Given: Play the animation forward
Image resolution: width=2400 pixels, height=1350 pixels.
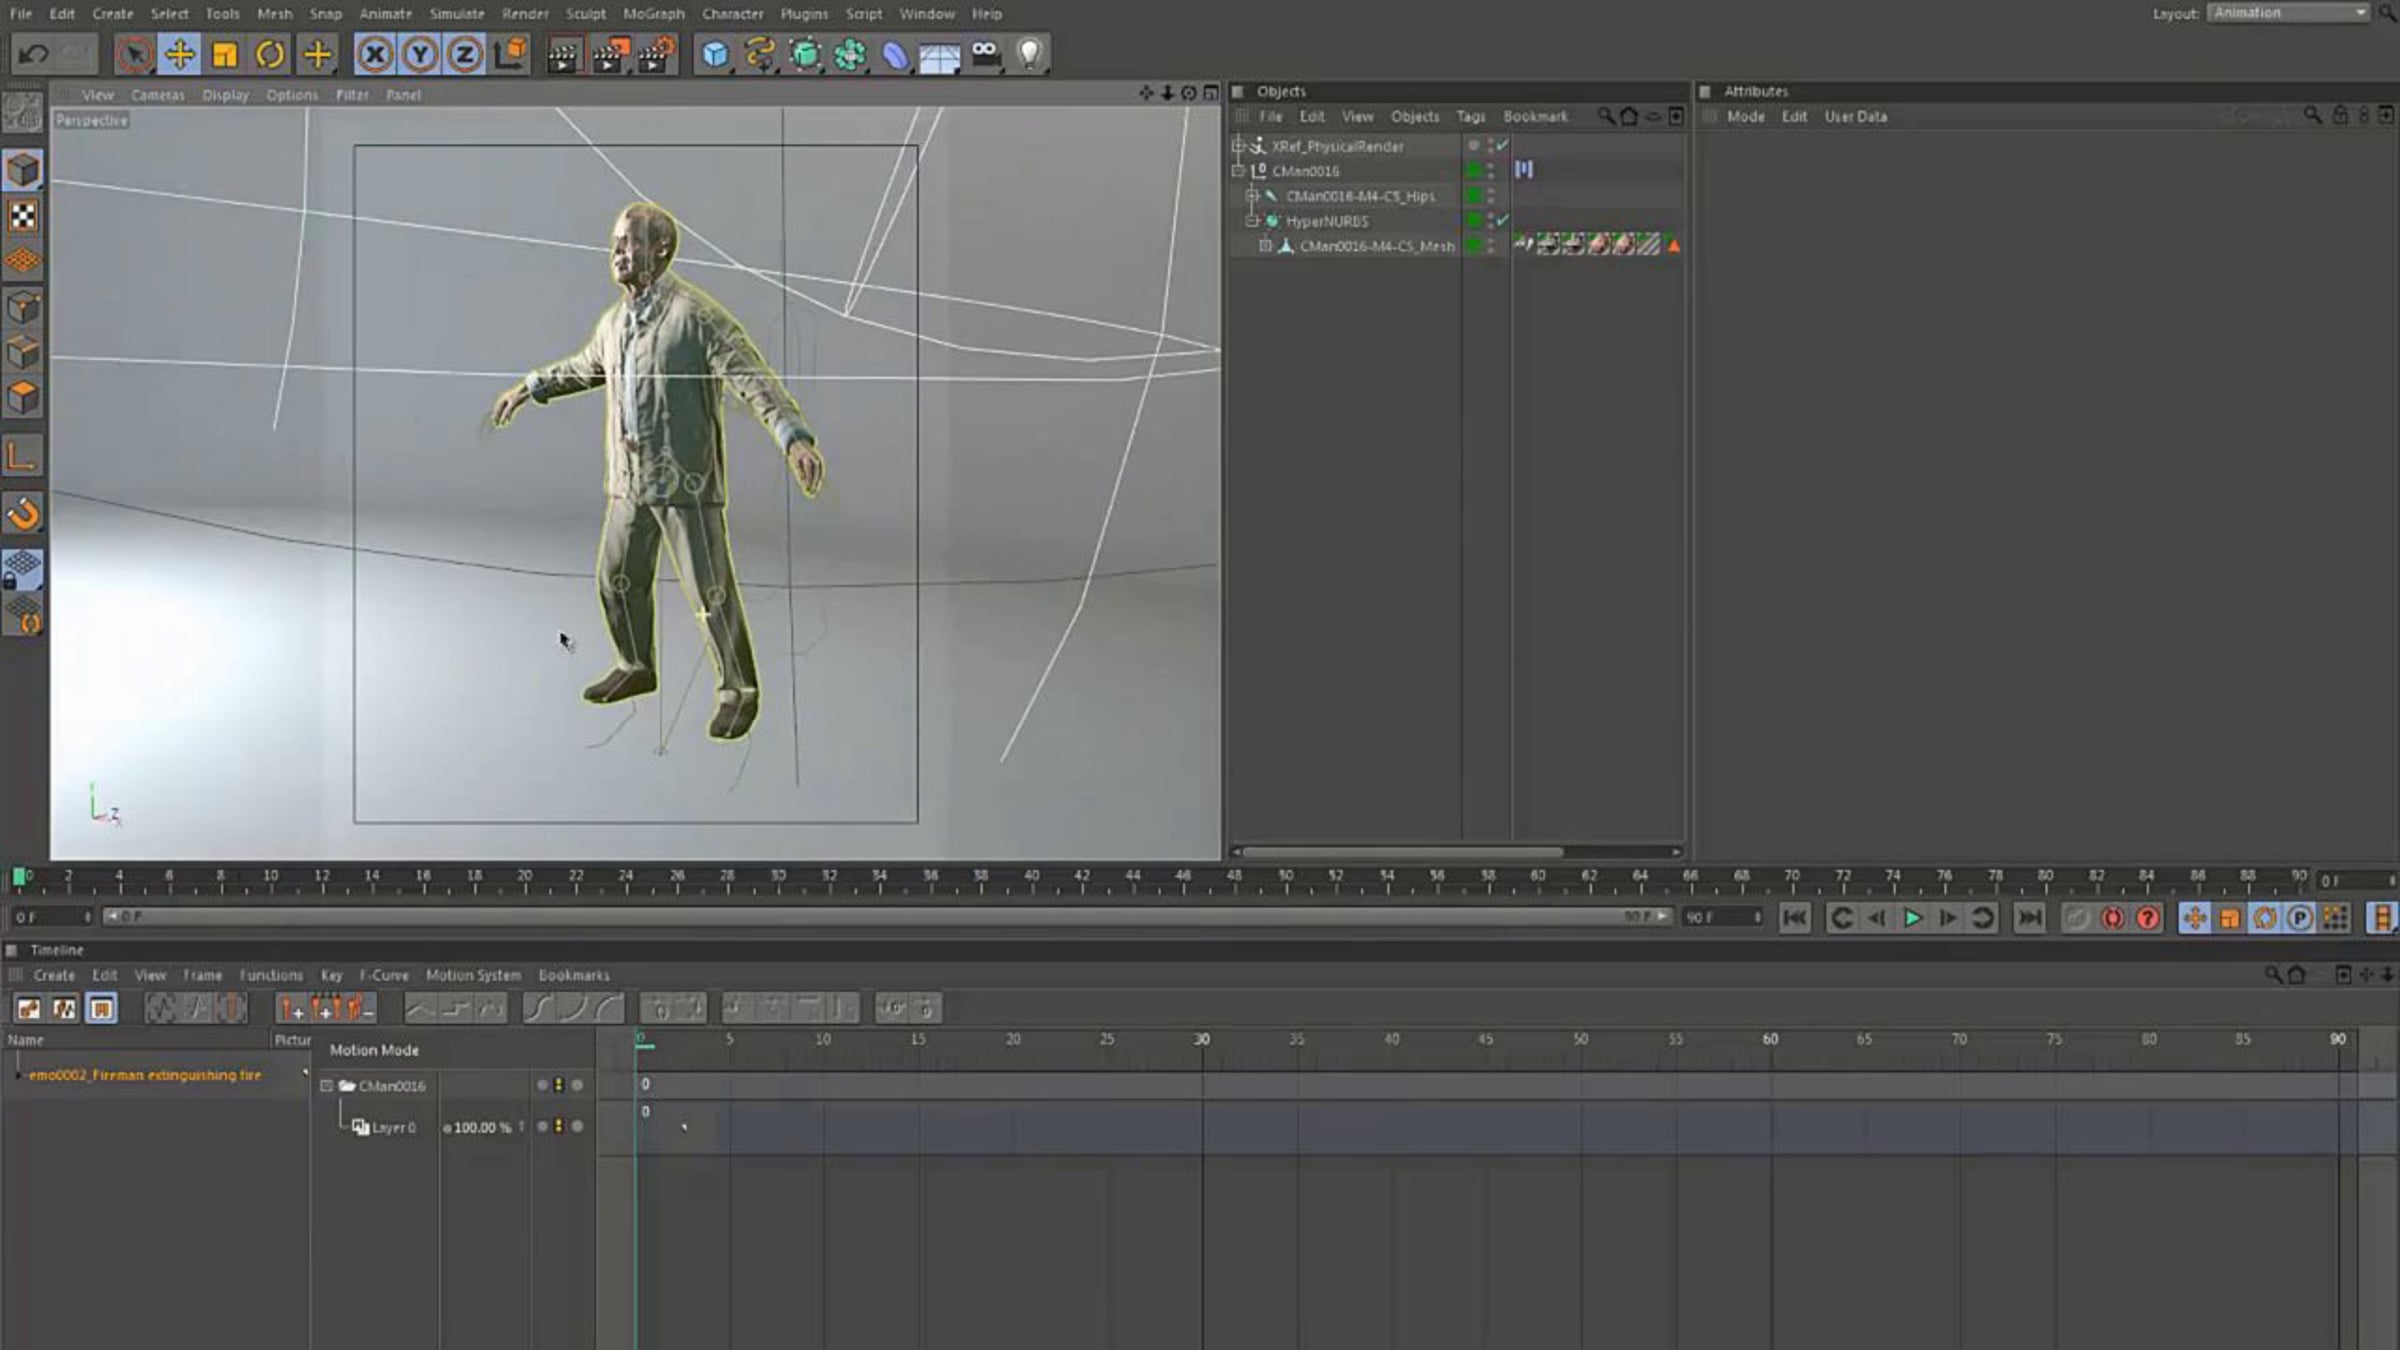Looking at the screenshot, I should (1912, 918).
